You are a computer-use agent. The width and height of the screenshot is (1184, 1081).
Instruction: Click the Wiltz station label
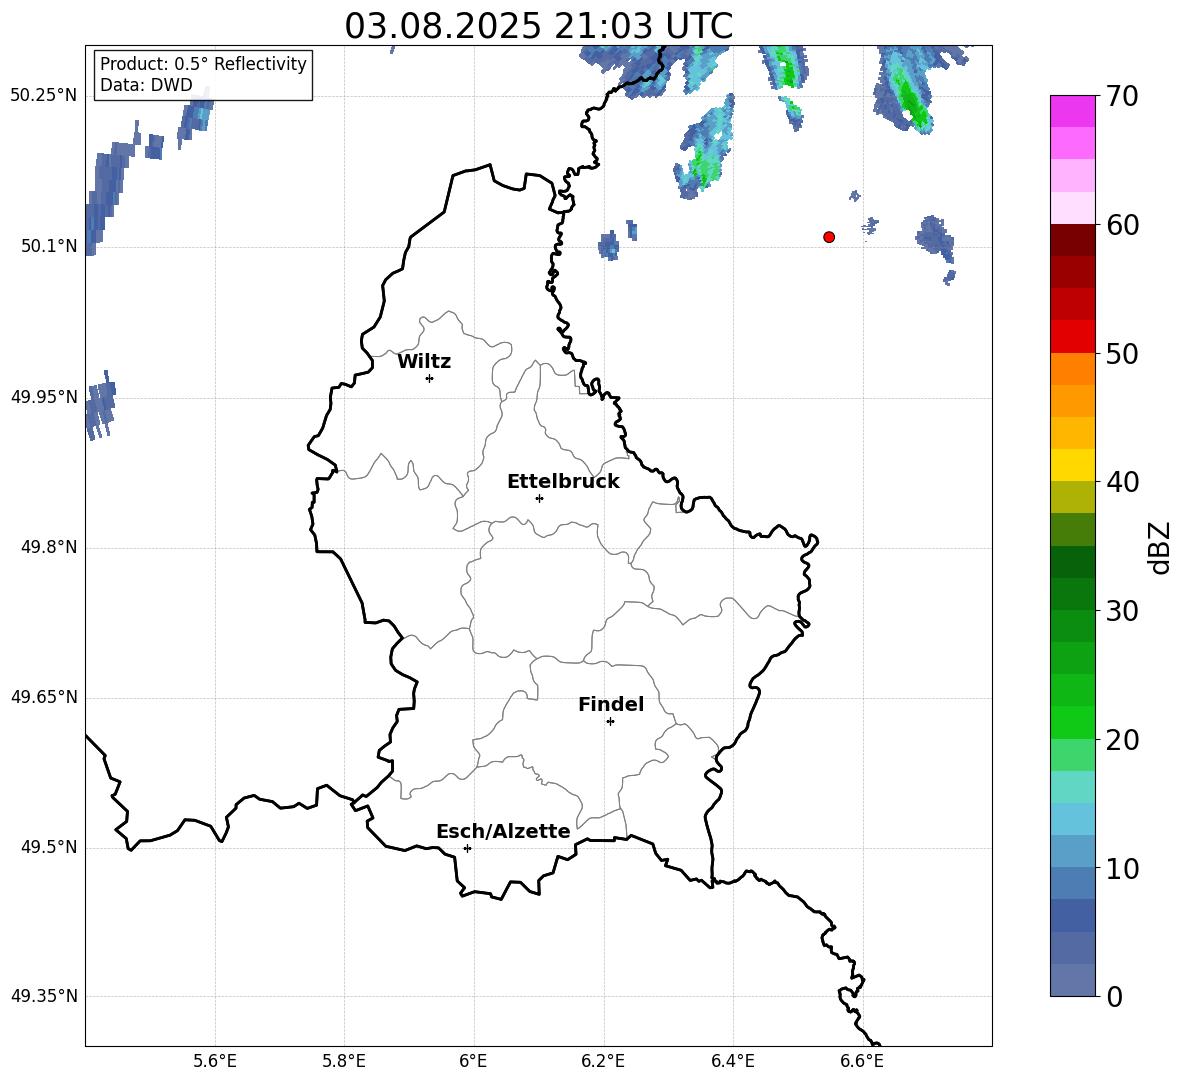click(x=424, y=362)
